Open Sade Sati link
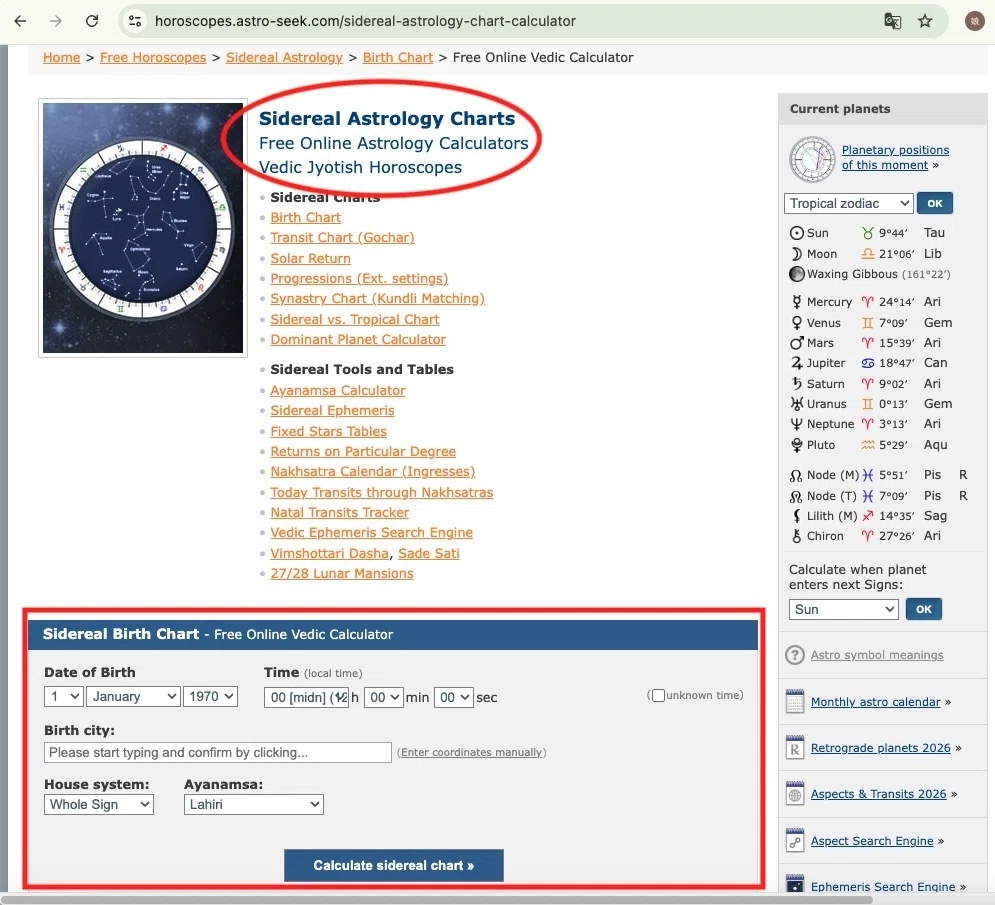995x905 pixels. (428, 553)
